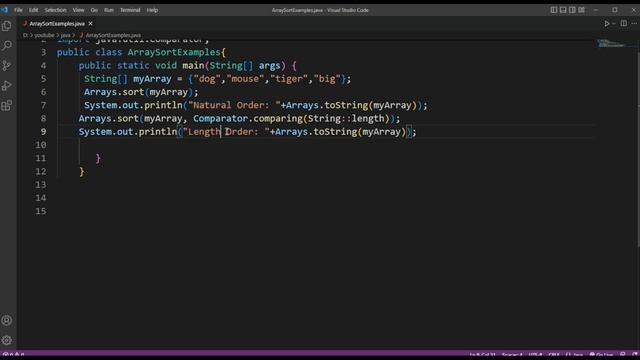Open the Source Control view

[7, 65]
